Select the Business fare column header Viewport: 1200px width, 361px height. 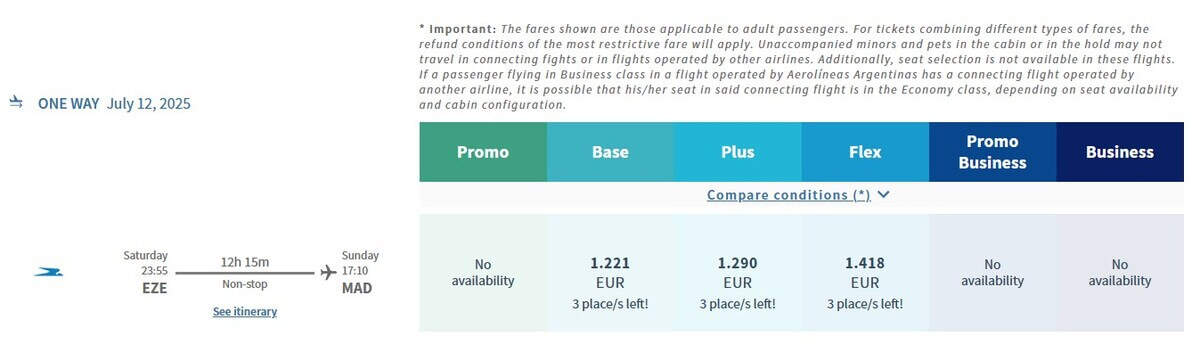click(x=1120, y=152)
